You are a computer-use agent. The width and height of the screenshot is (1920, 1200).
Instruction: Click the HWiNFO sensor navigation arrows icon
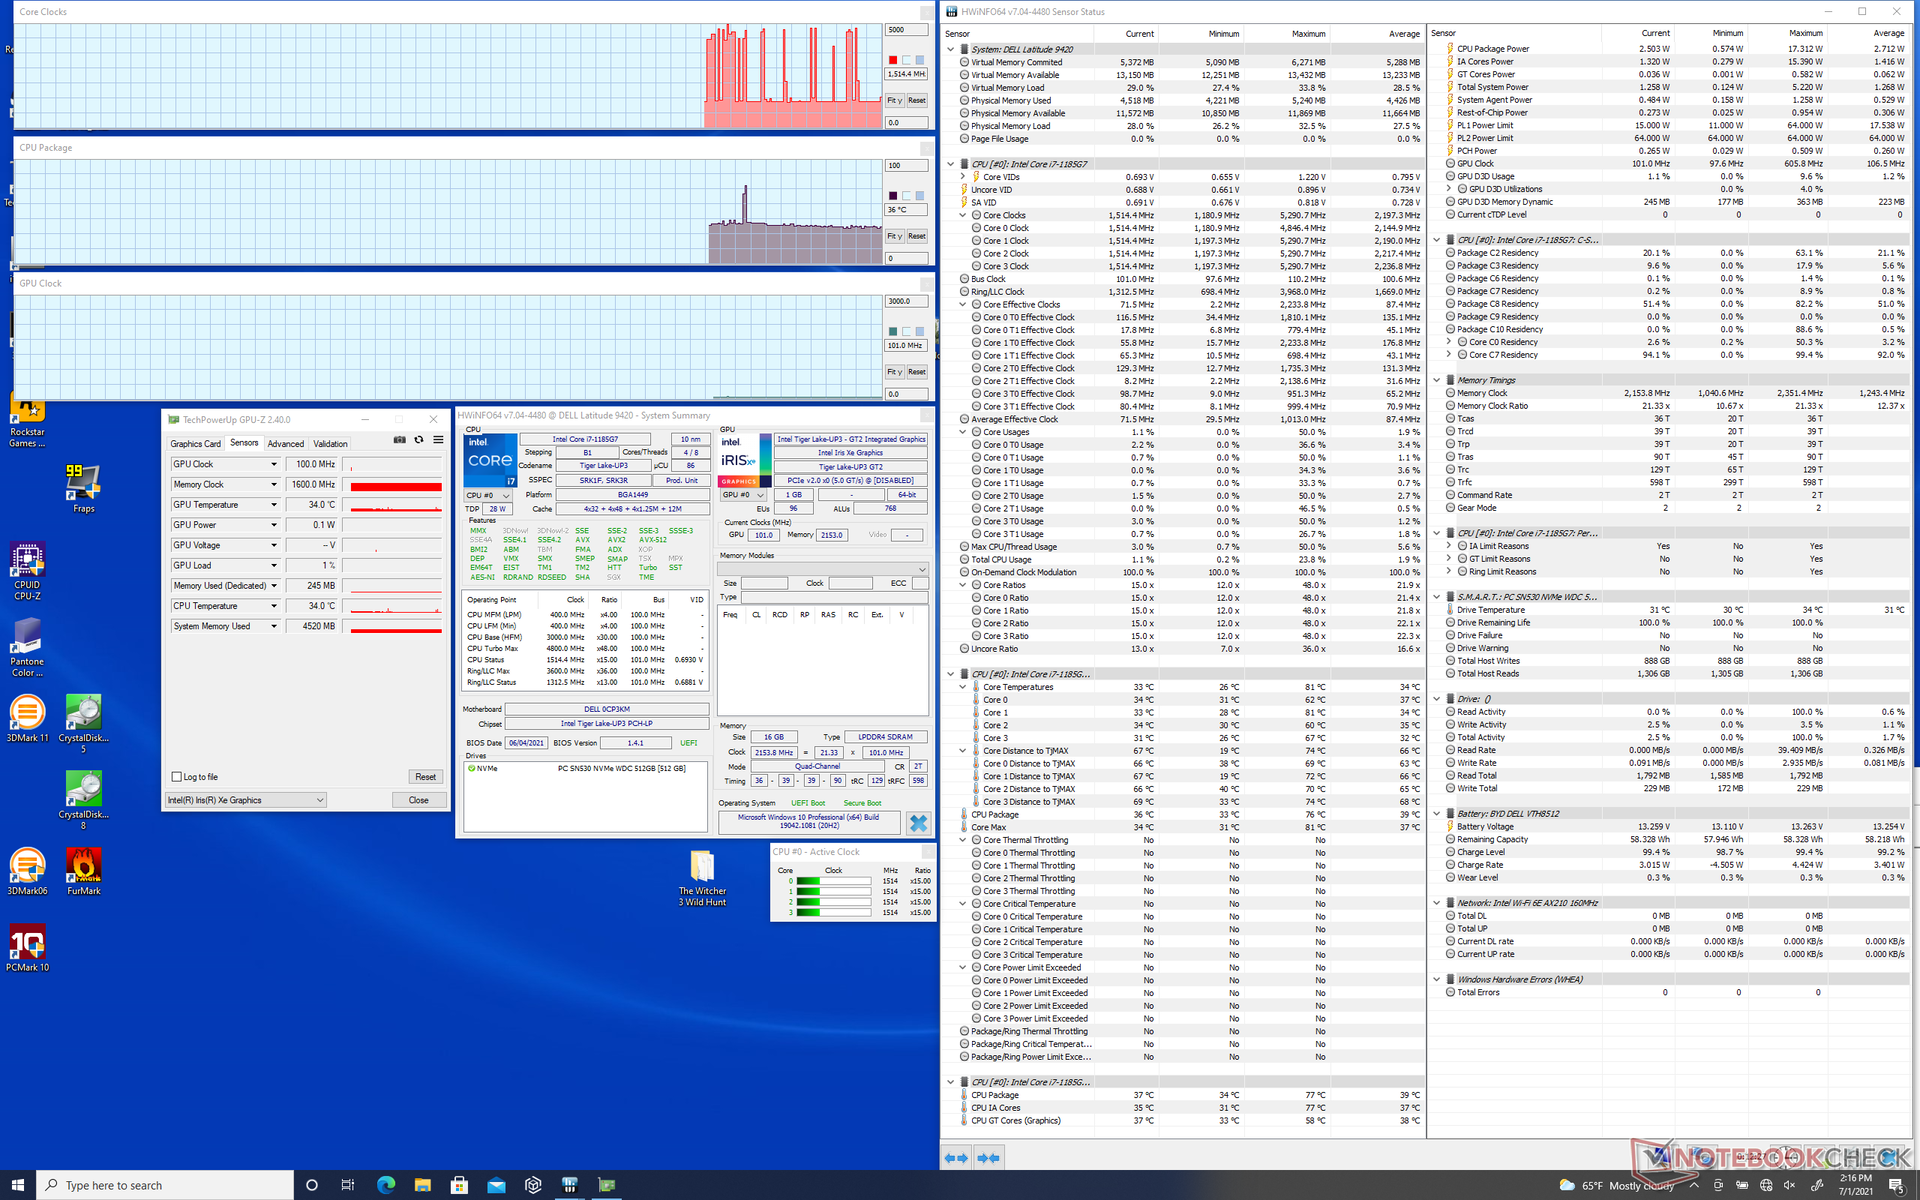pos(957,1158)
